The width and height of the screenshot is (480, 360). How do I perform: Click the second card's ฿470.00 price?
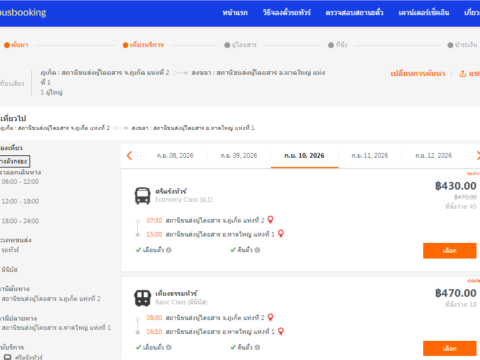(456, 293)
